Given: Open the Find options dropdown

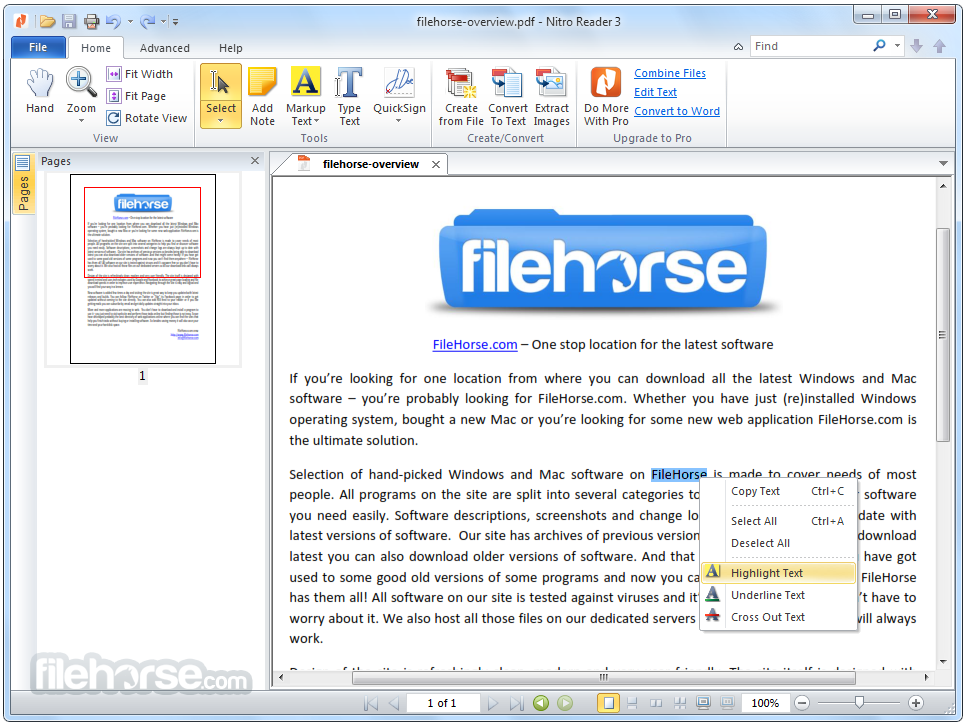Looking at the screenshot, I should [897, 46].
